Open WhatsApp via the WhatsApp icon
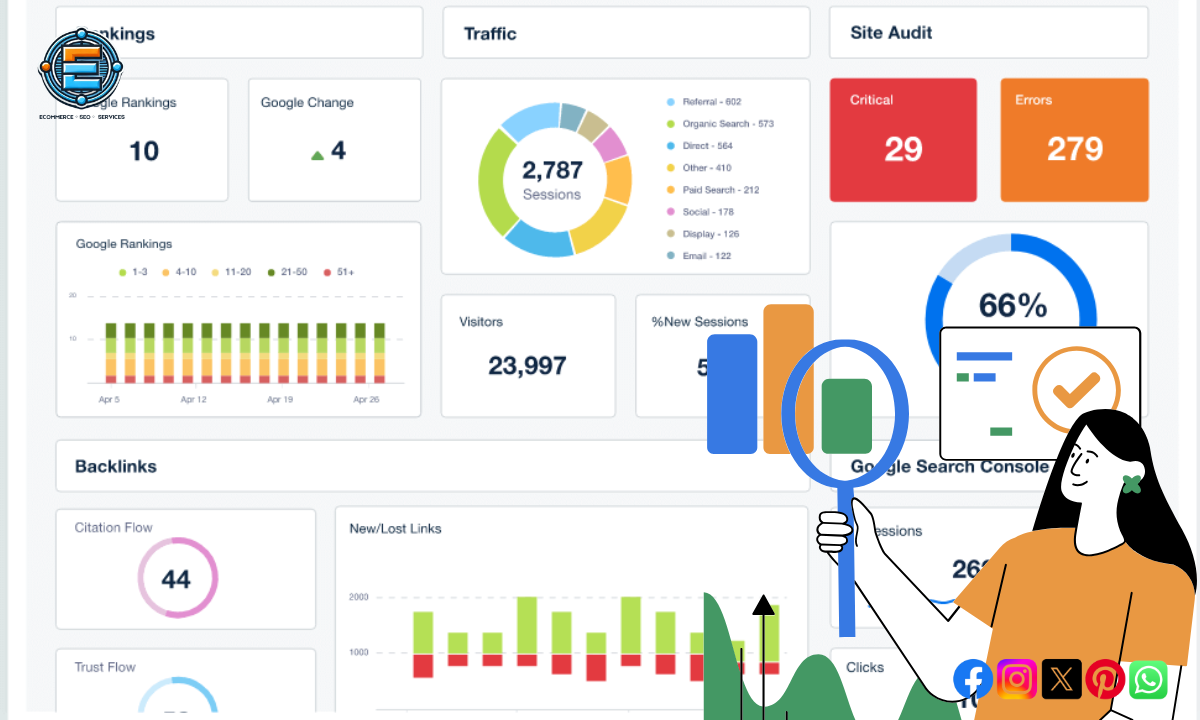The height and width of the screenshot is (720, 1200). [1148, 679]
